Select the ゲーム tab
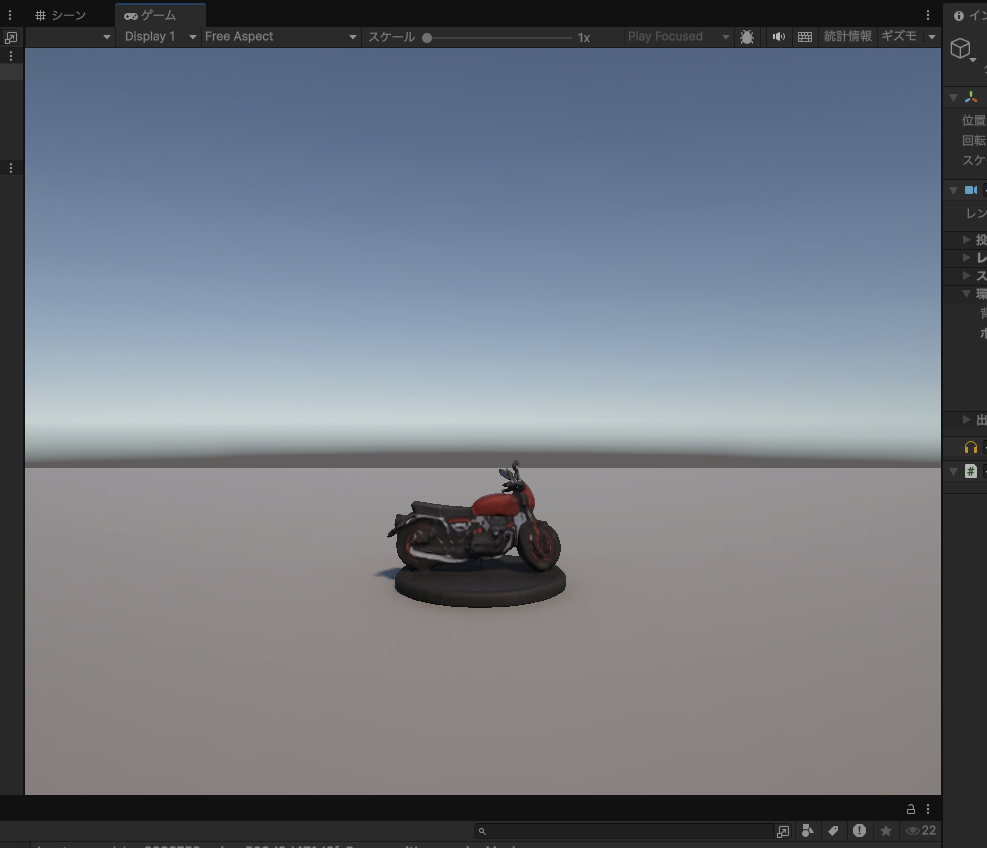The width and height of the screenshot is (987, 848). [x=160, y=15]
